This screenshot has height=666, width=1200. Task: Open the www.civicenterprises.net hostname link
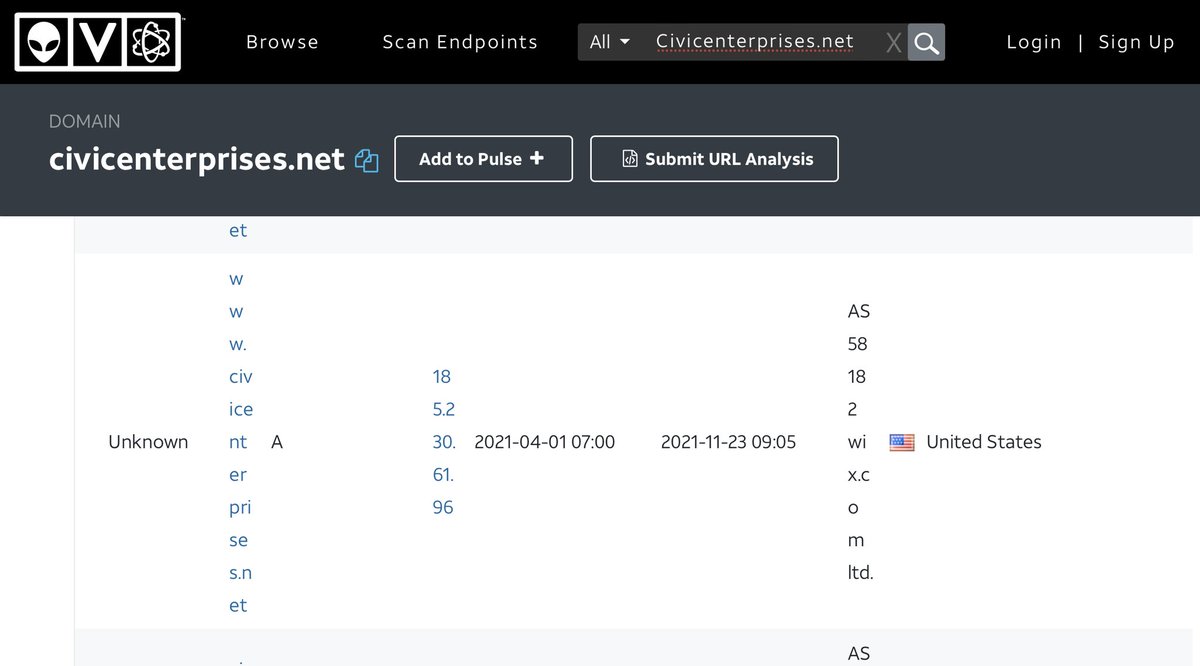click(239, 442)
